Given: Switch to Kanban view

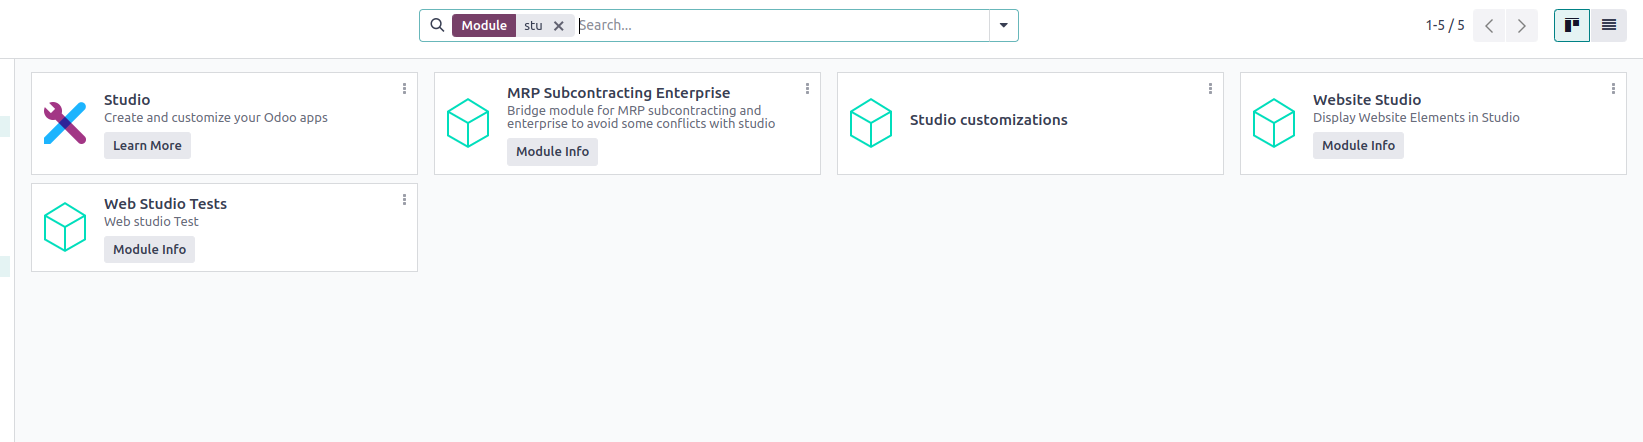Looking at the screenshot, I should tap(1571, 25).
